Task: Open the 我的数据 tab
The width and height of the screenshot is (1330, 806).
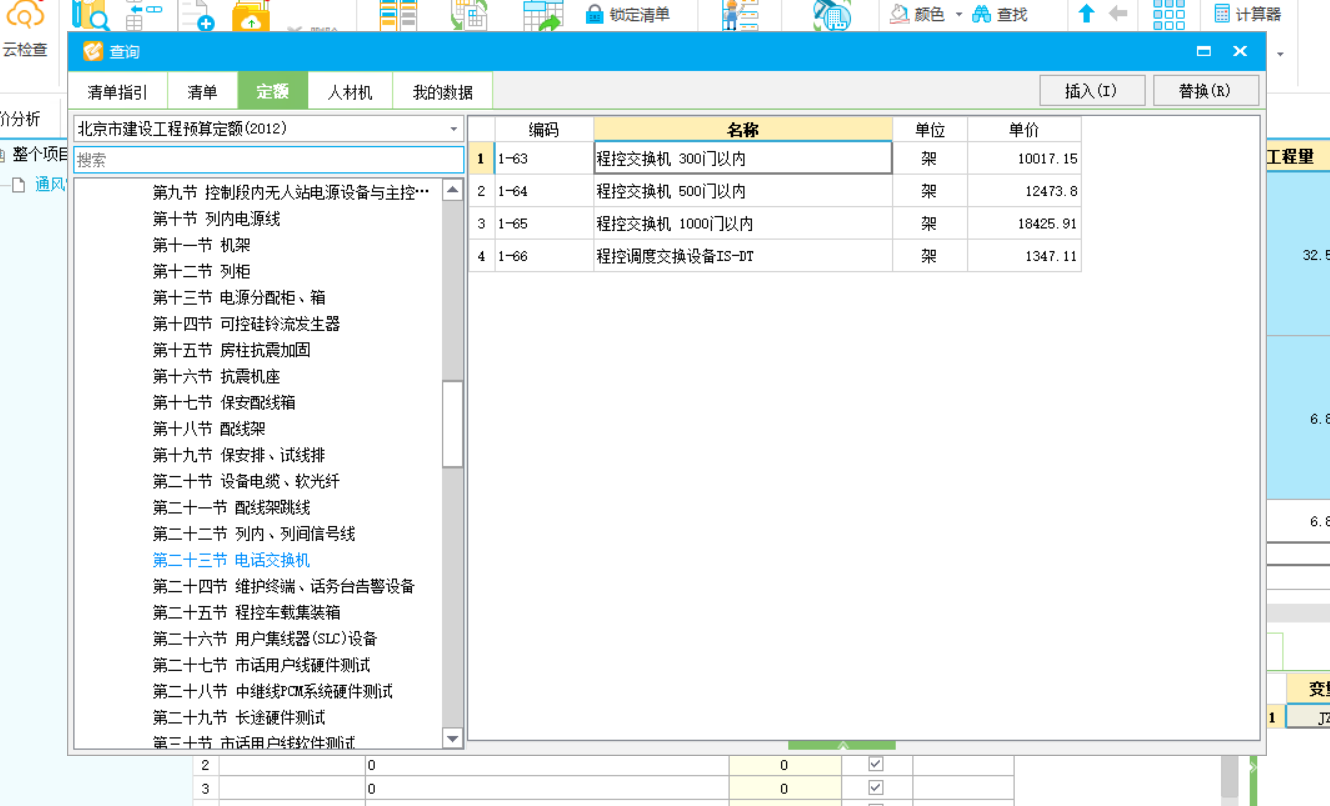Action: point(443,92)
